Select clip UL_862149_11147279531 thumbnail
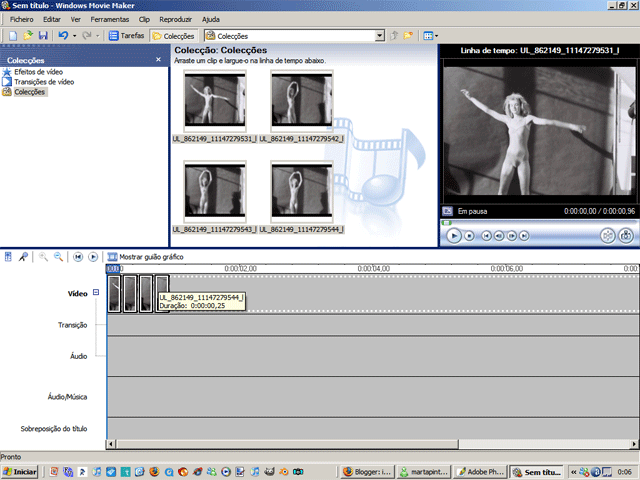640x480 pixels. pyautogui.click(x=215, y=100)
